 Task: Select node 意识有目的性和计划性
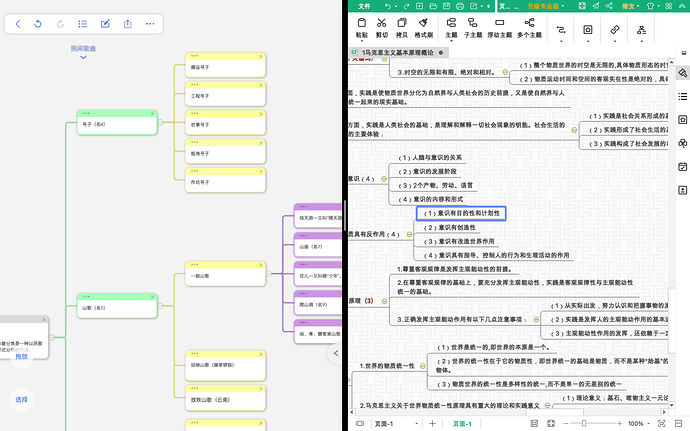pyautogui.click(x=461, y=213)
